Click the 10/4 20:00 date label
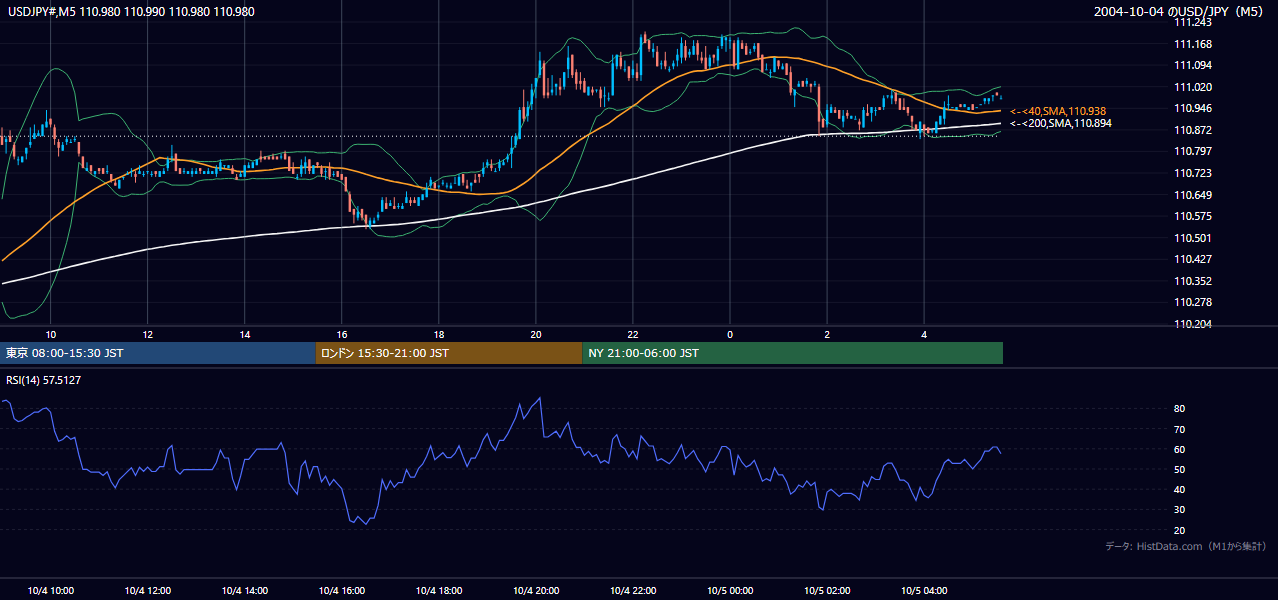The width and height of the screenshot is (1278, 600). 536,591
